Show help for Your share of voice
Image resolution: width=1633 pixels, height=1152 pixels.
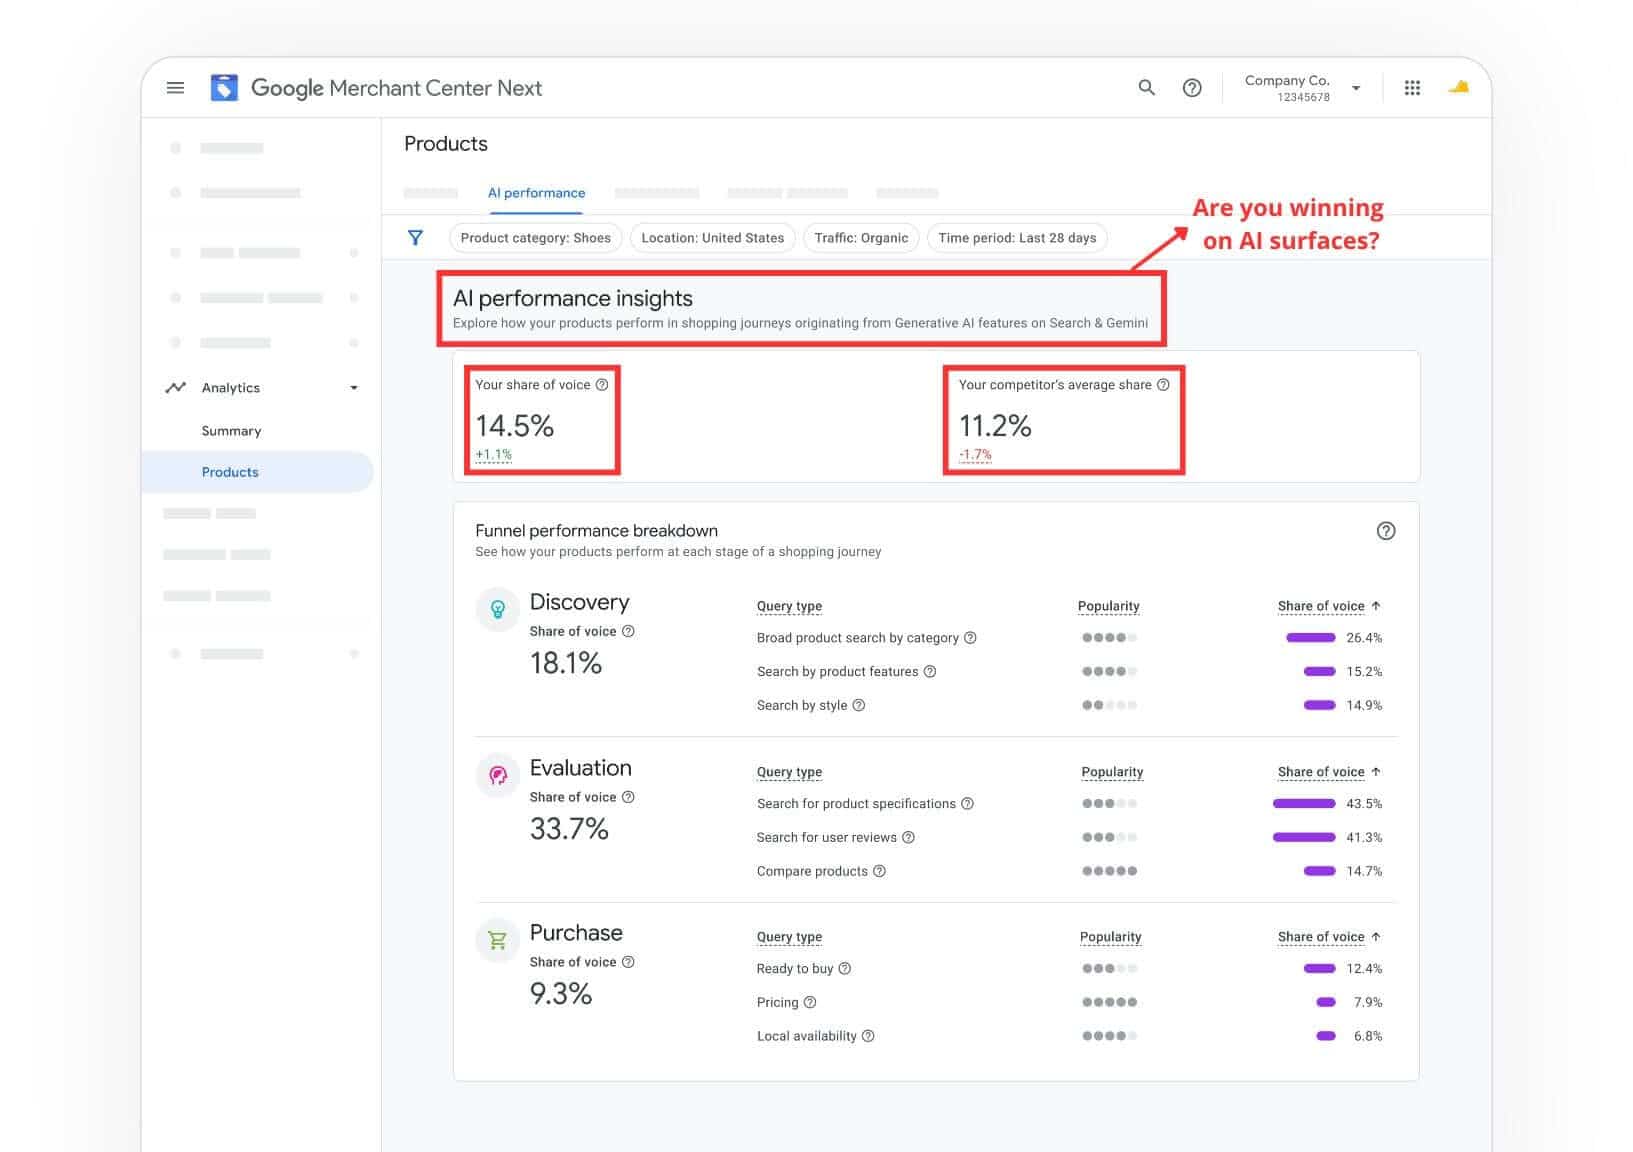coord(602,385)
